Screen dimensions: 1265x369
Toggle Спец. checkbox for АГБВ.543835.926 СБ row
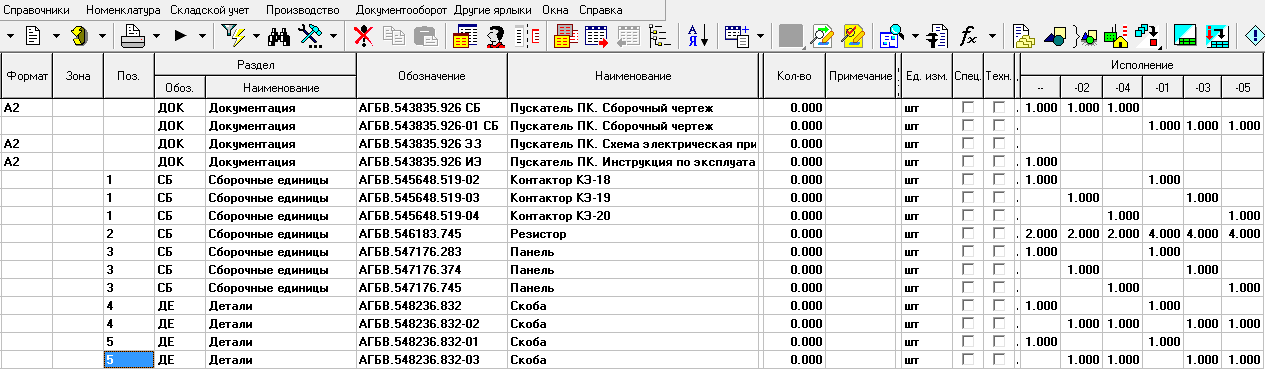coord(967,108)
